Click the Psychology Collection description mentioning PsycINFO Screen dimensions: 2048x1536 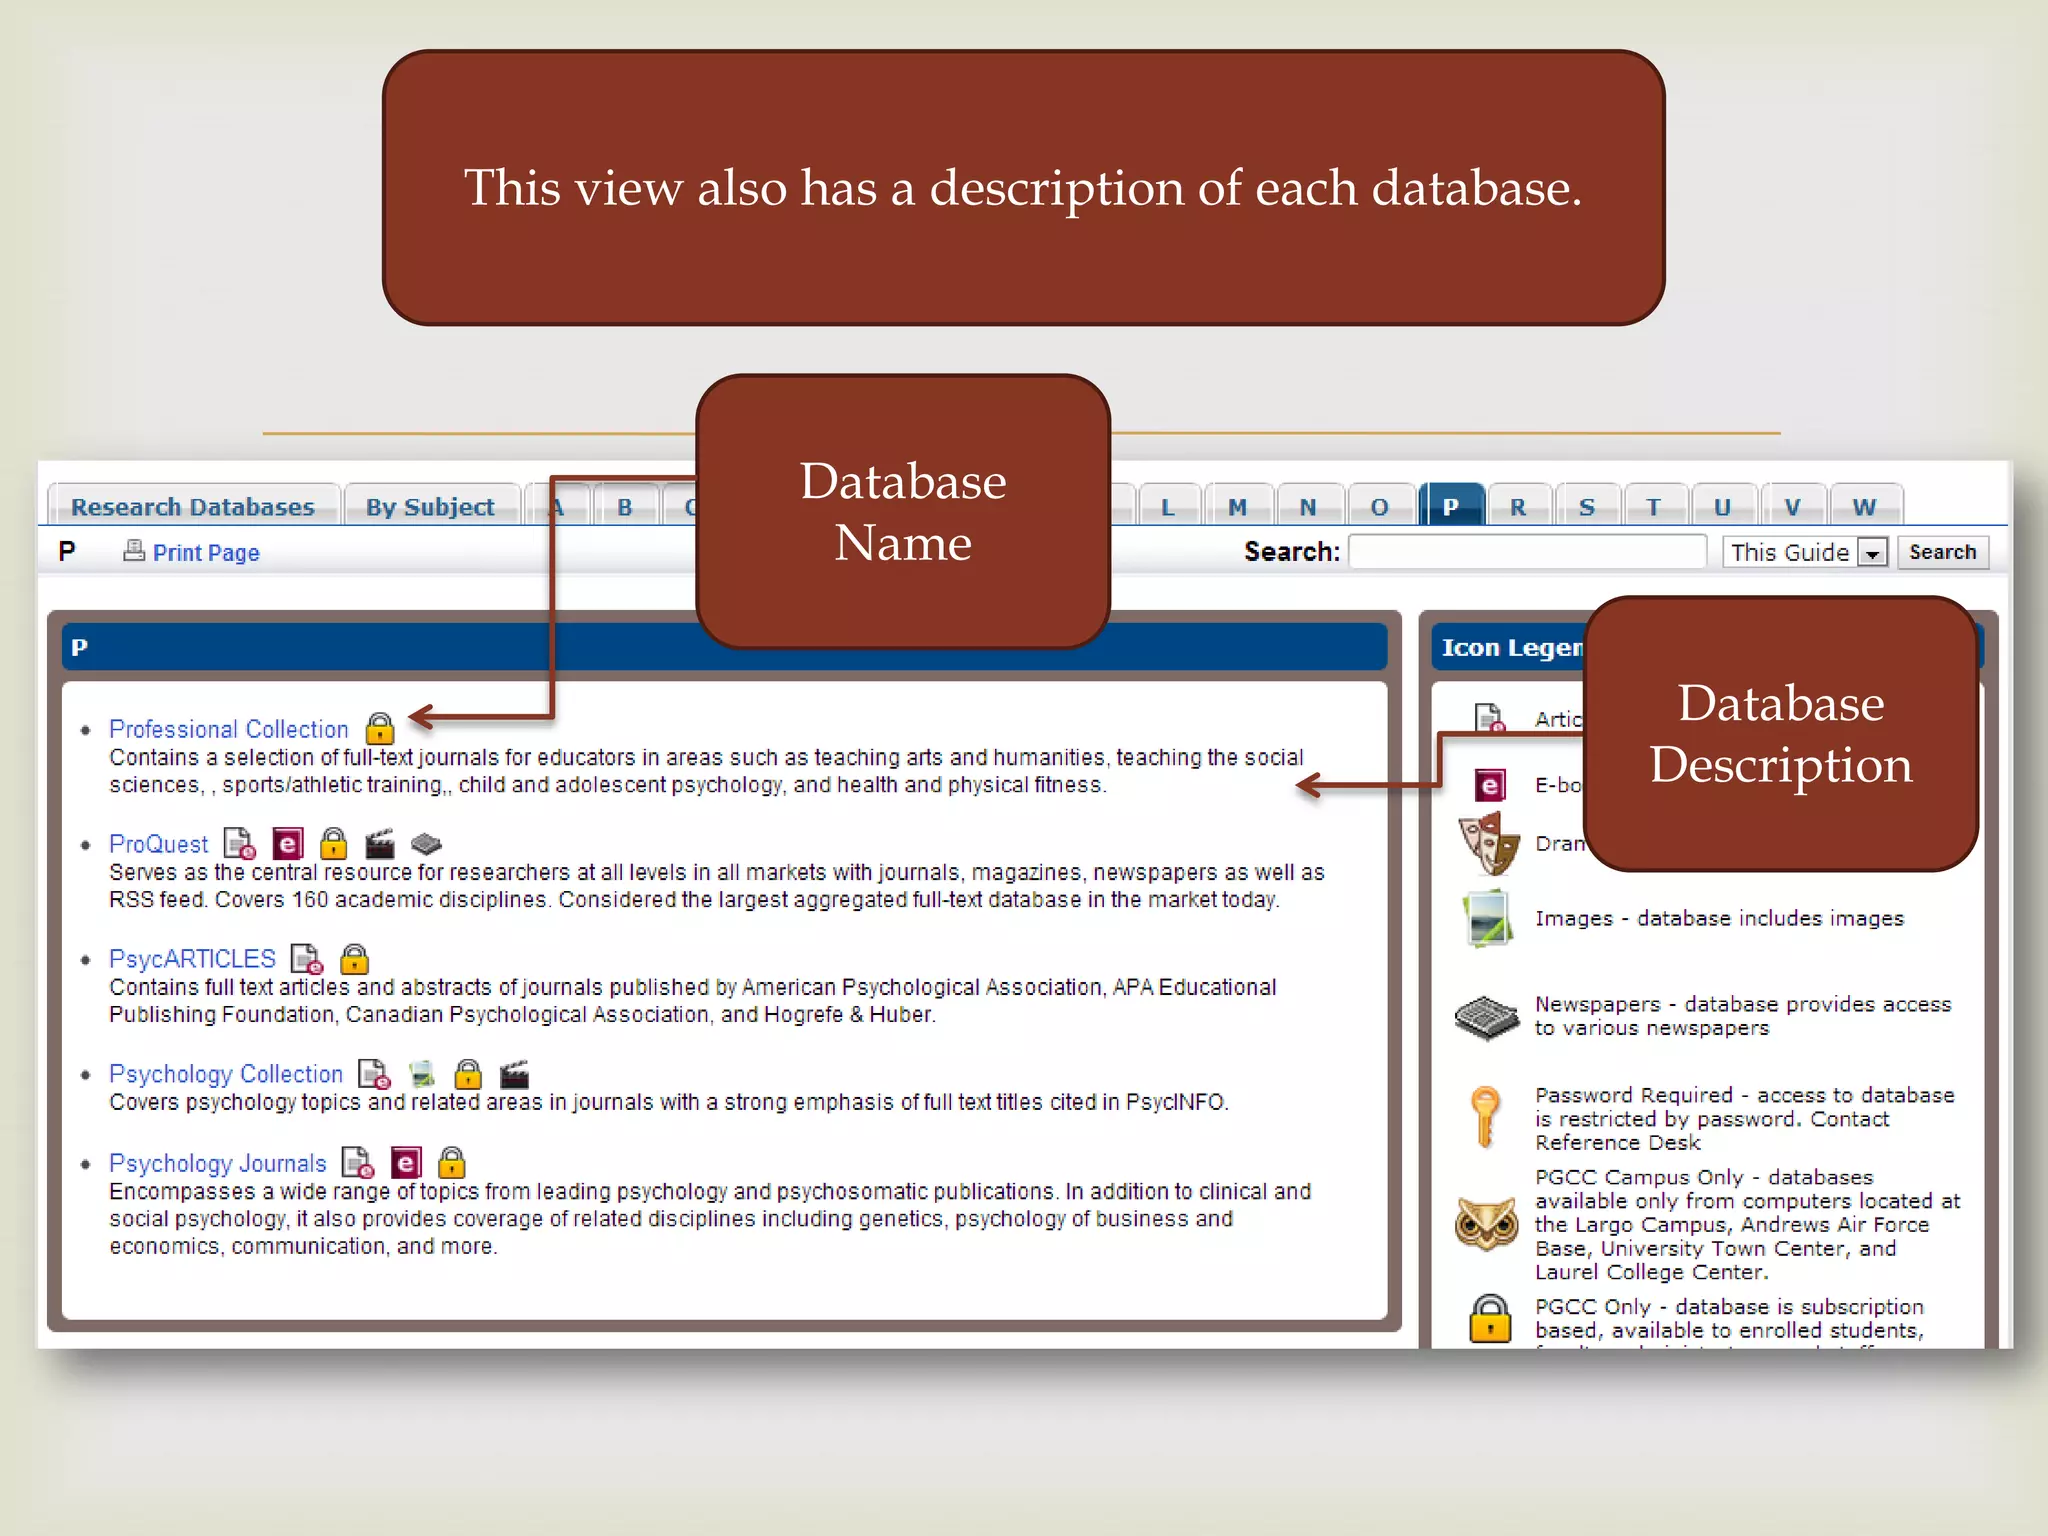click(669, 1102)
